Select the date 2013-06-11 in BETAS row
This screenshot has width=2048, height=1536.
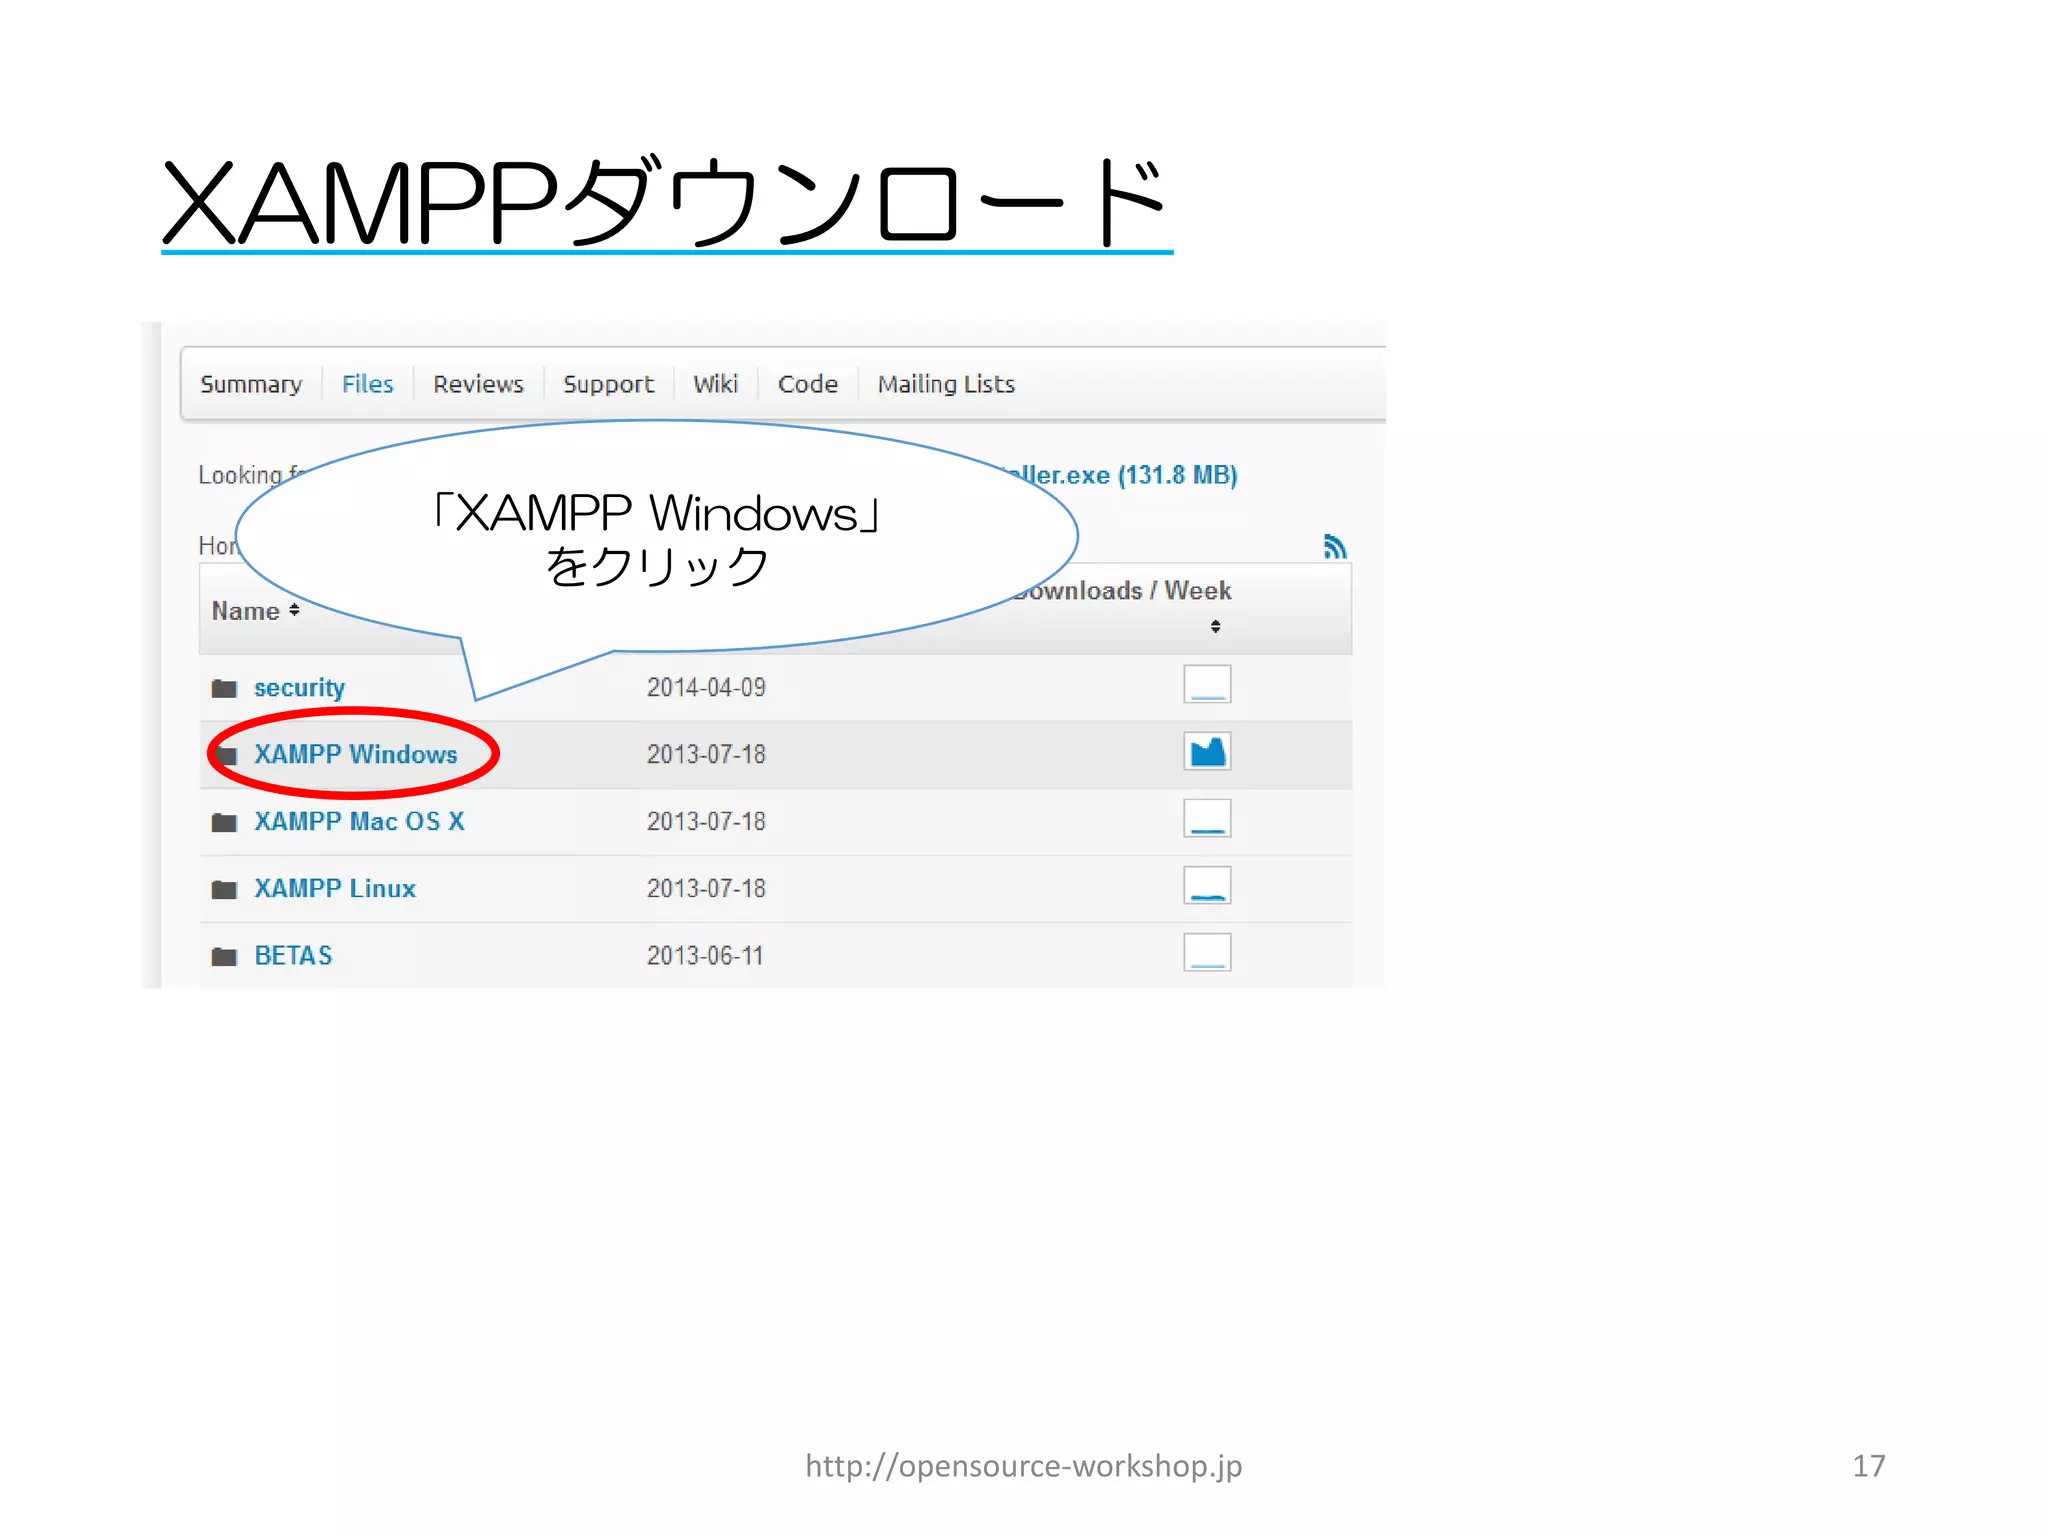tap(705, 956)
